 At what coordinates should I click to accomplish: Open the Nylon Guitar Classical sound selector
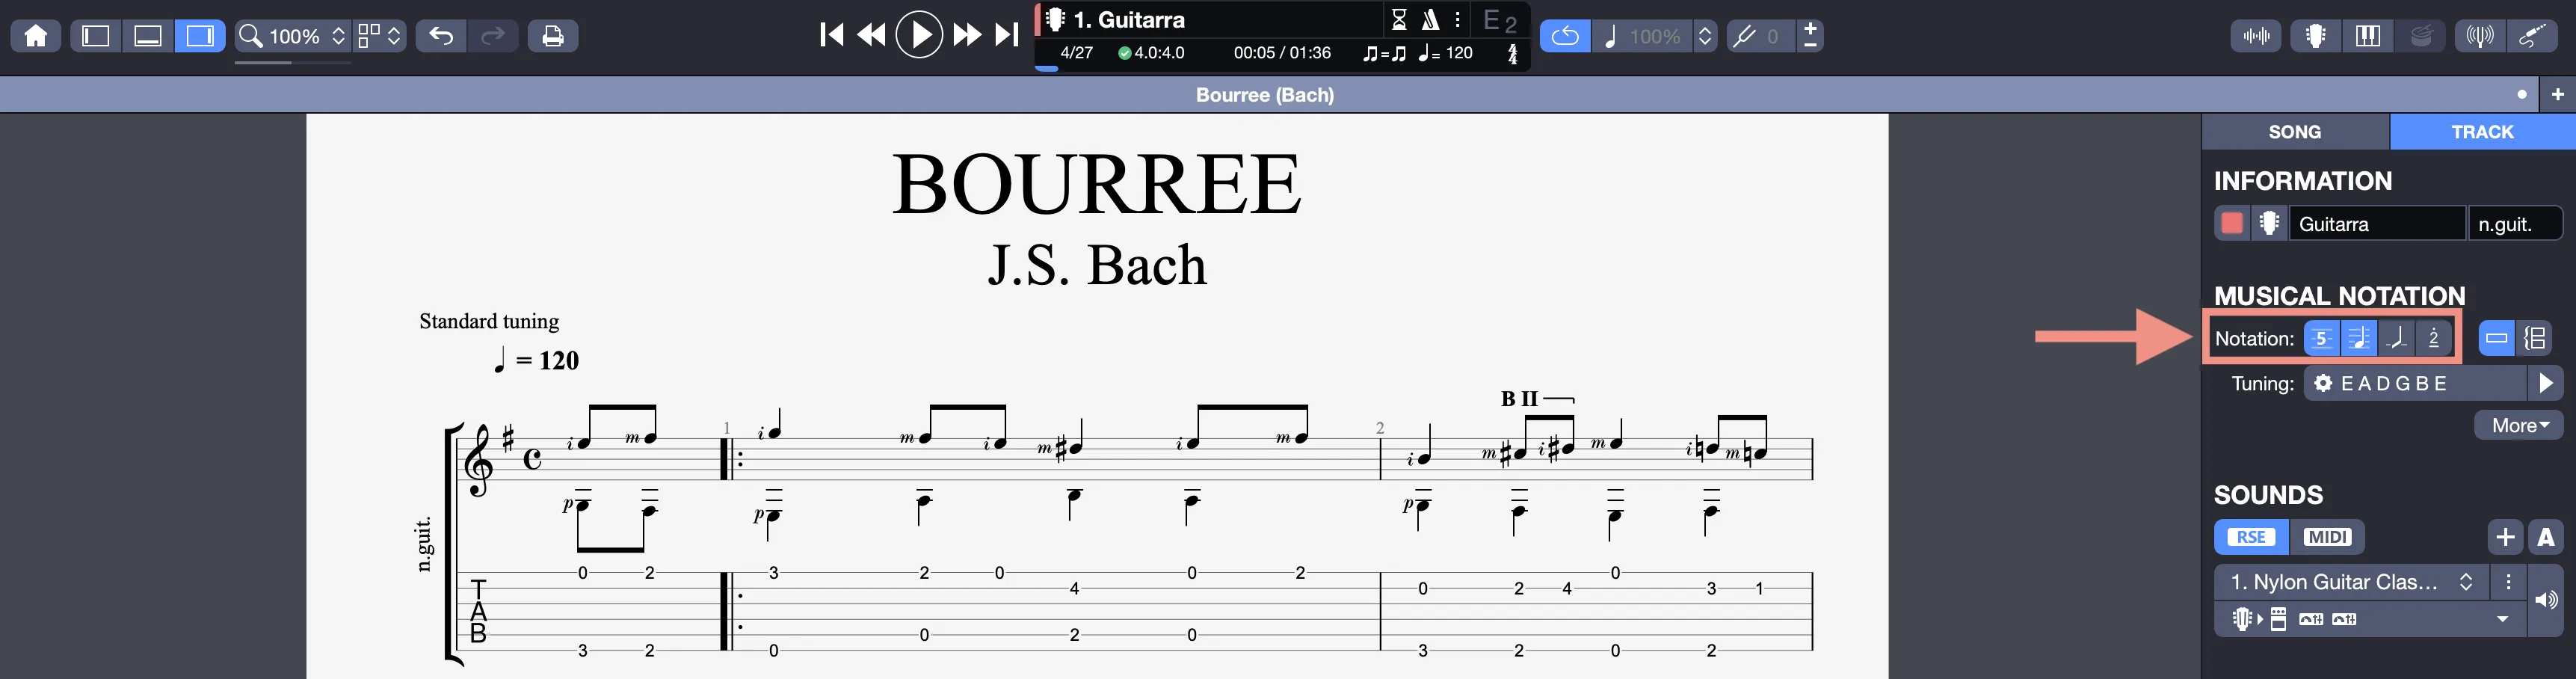(x=2353, y=582)
